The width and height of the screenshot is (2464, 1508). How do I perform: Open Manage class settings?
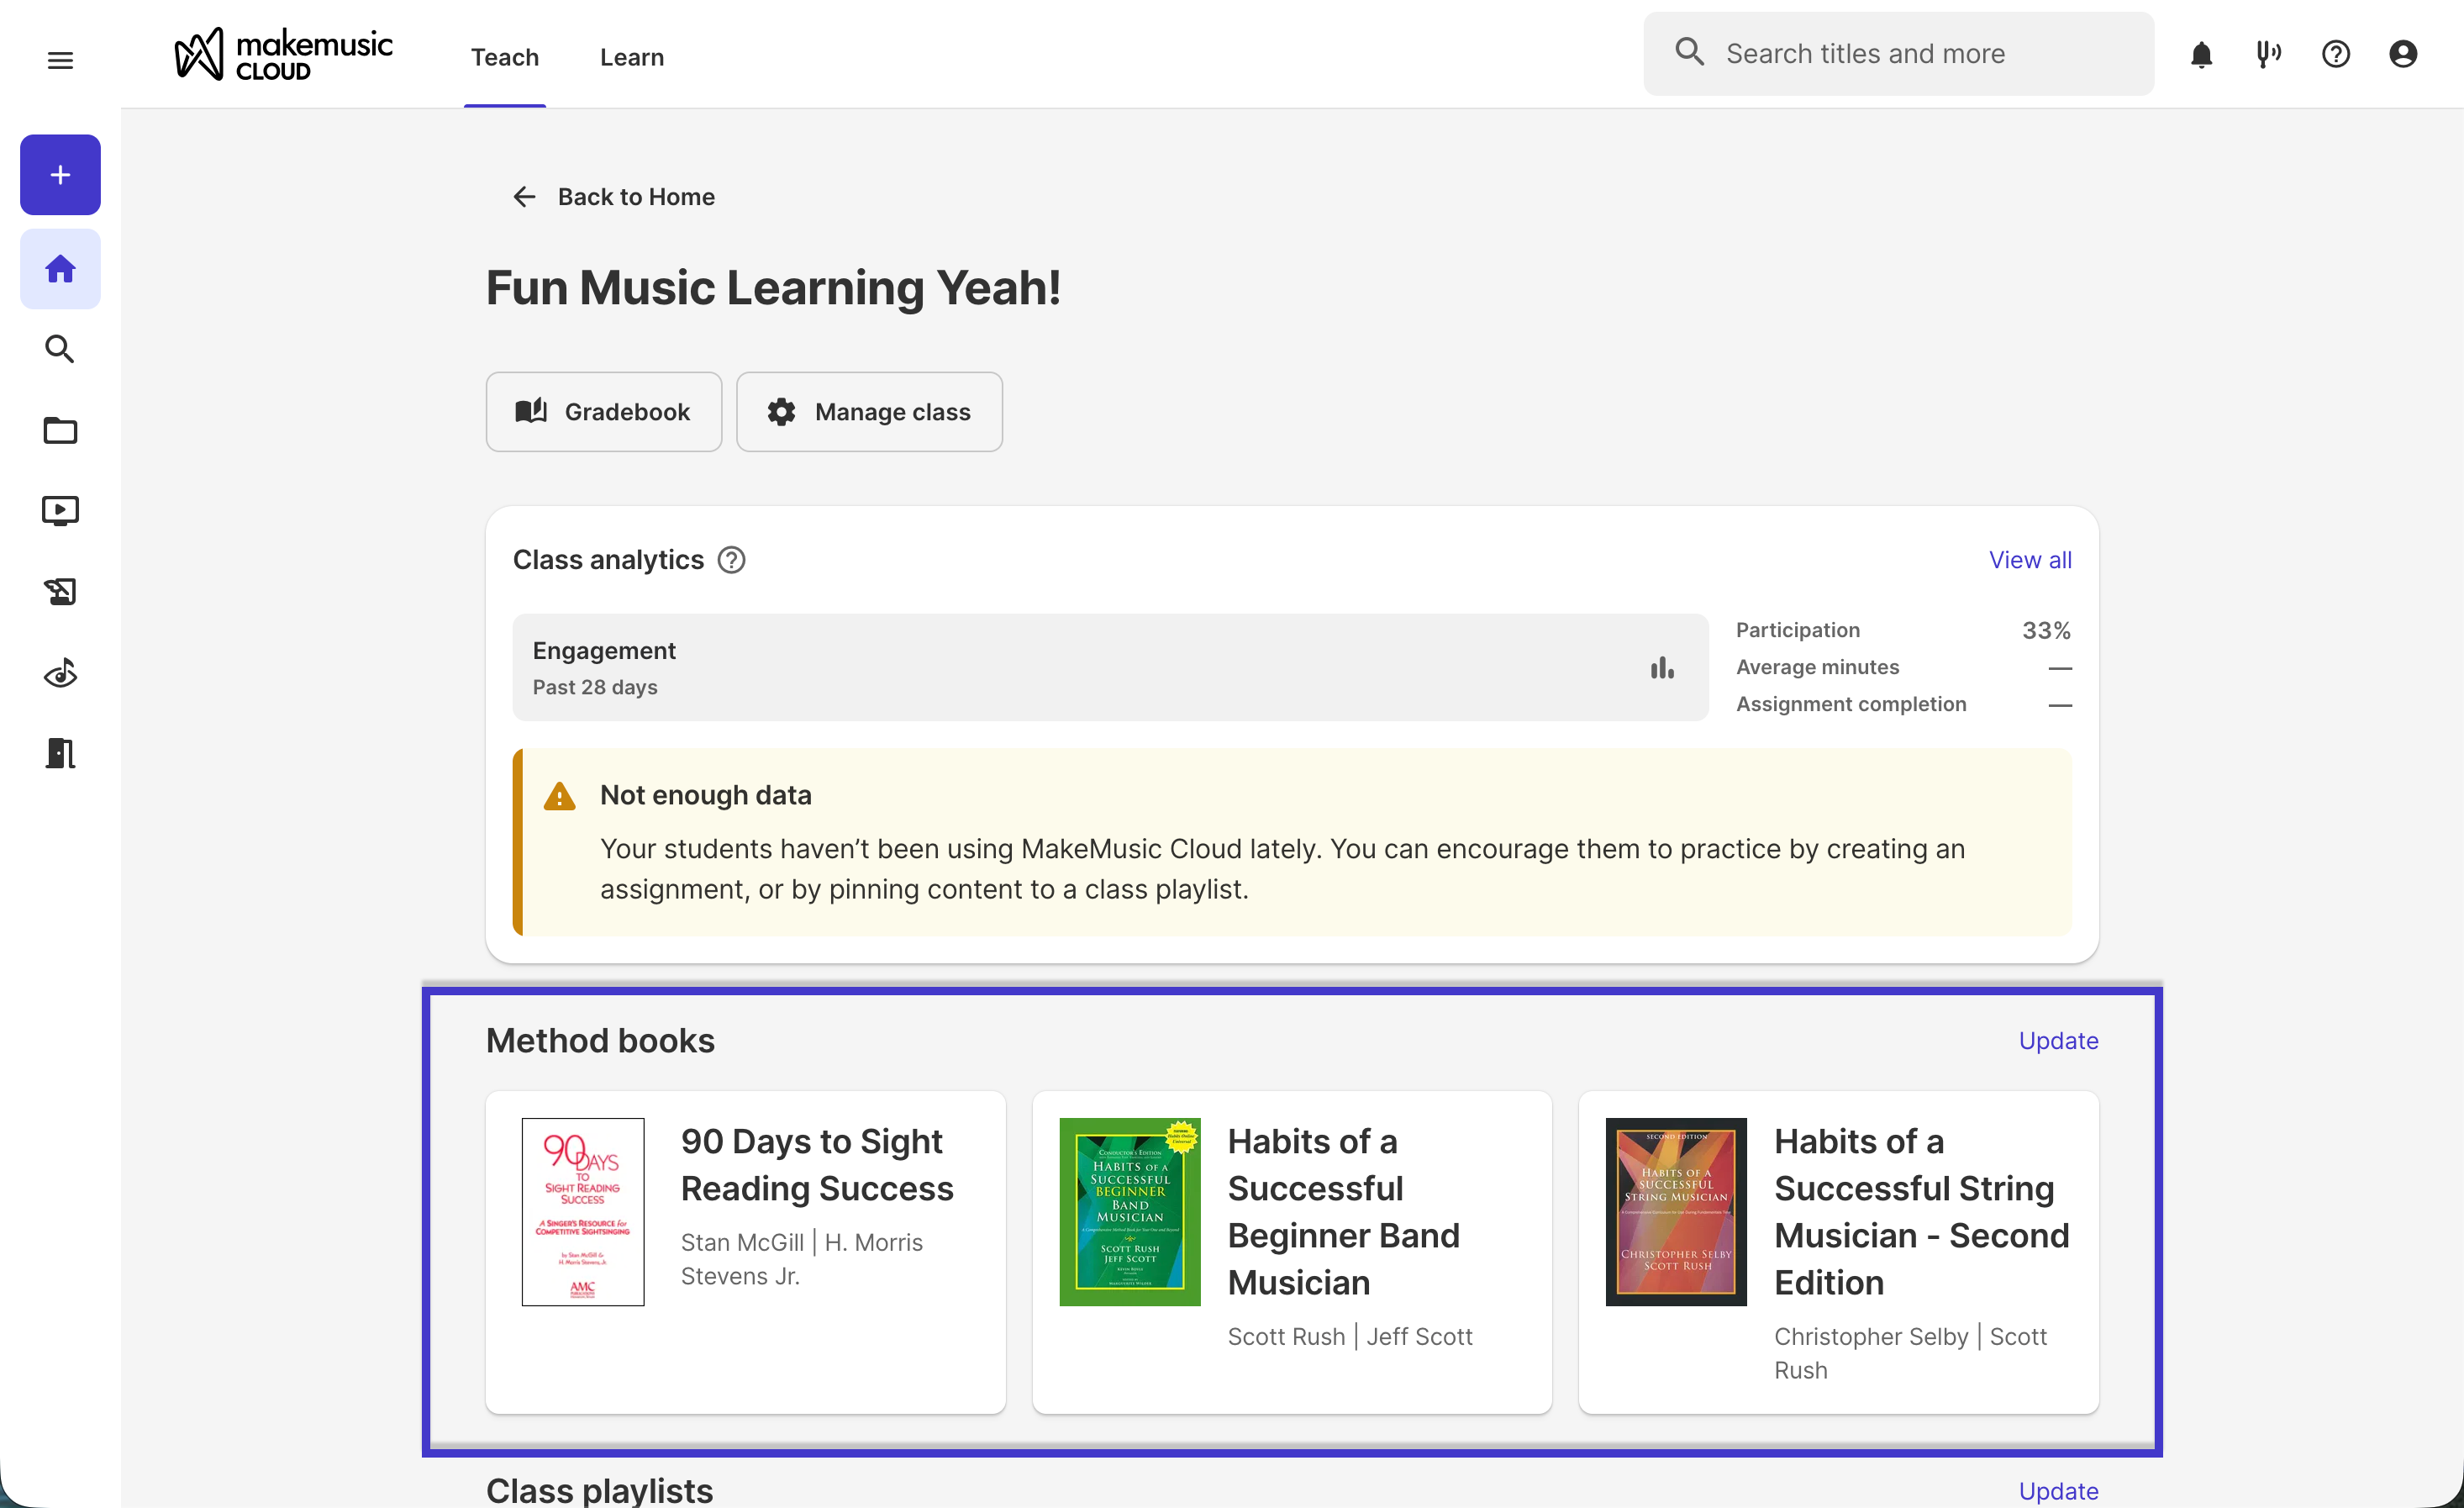(x=869, y=412)
